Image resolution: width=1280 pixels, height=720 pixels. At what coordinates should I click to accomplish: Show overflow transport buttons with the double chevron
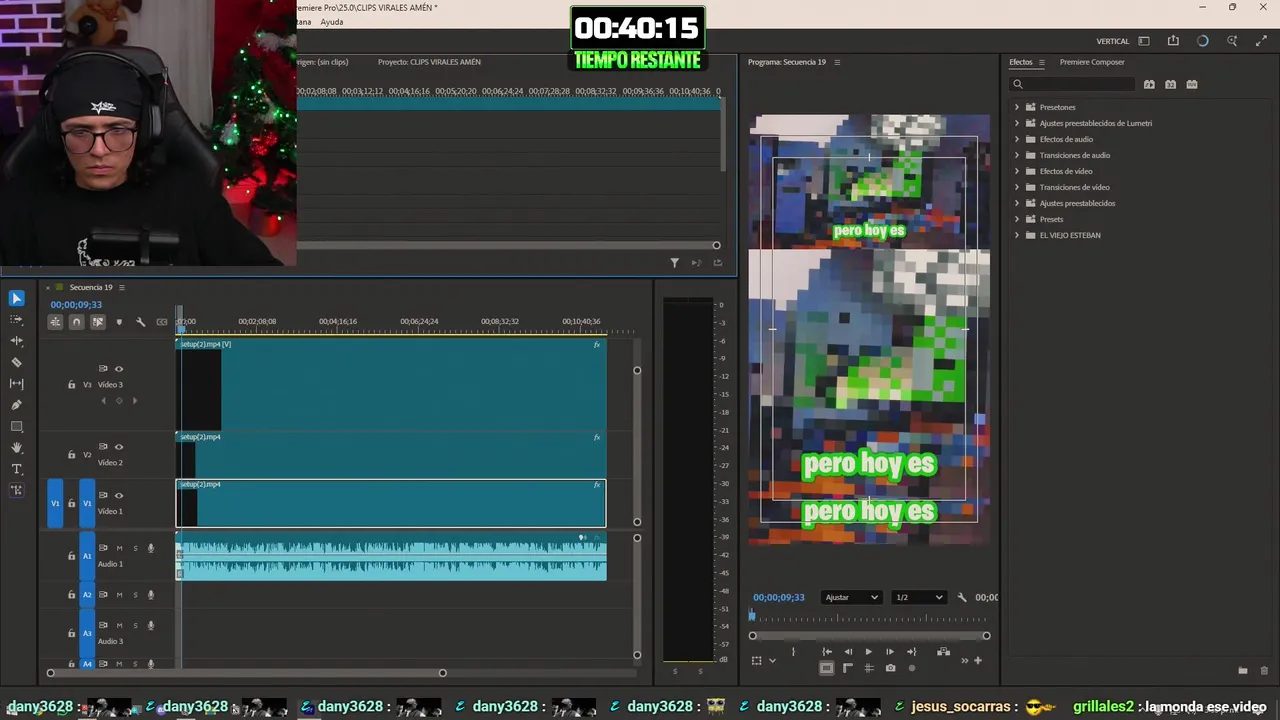point(965,660)
